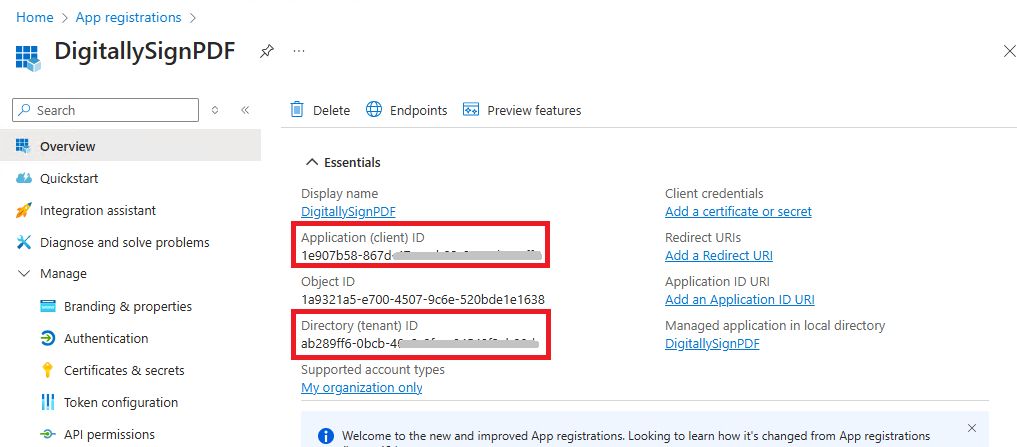Screen dimensions: 1017x447
Task: Open Integration assistant
Action: [98, 211]
